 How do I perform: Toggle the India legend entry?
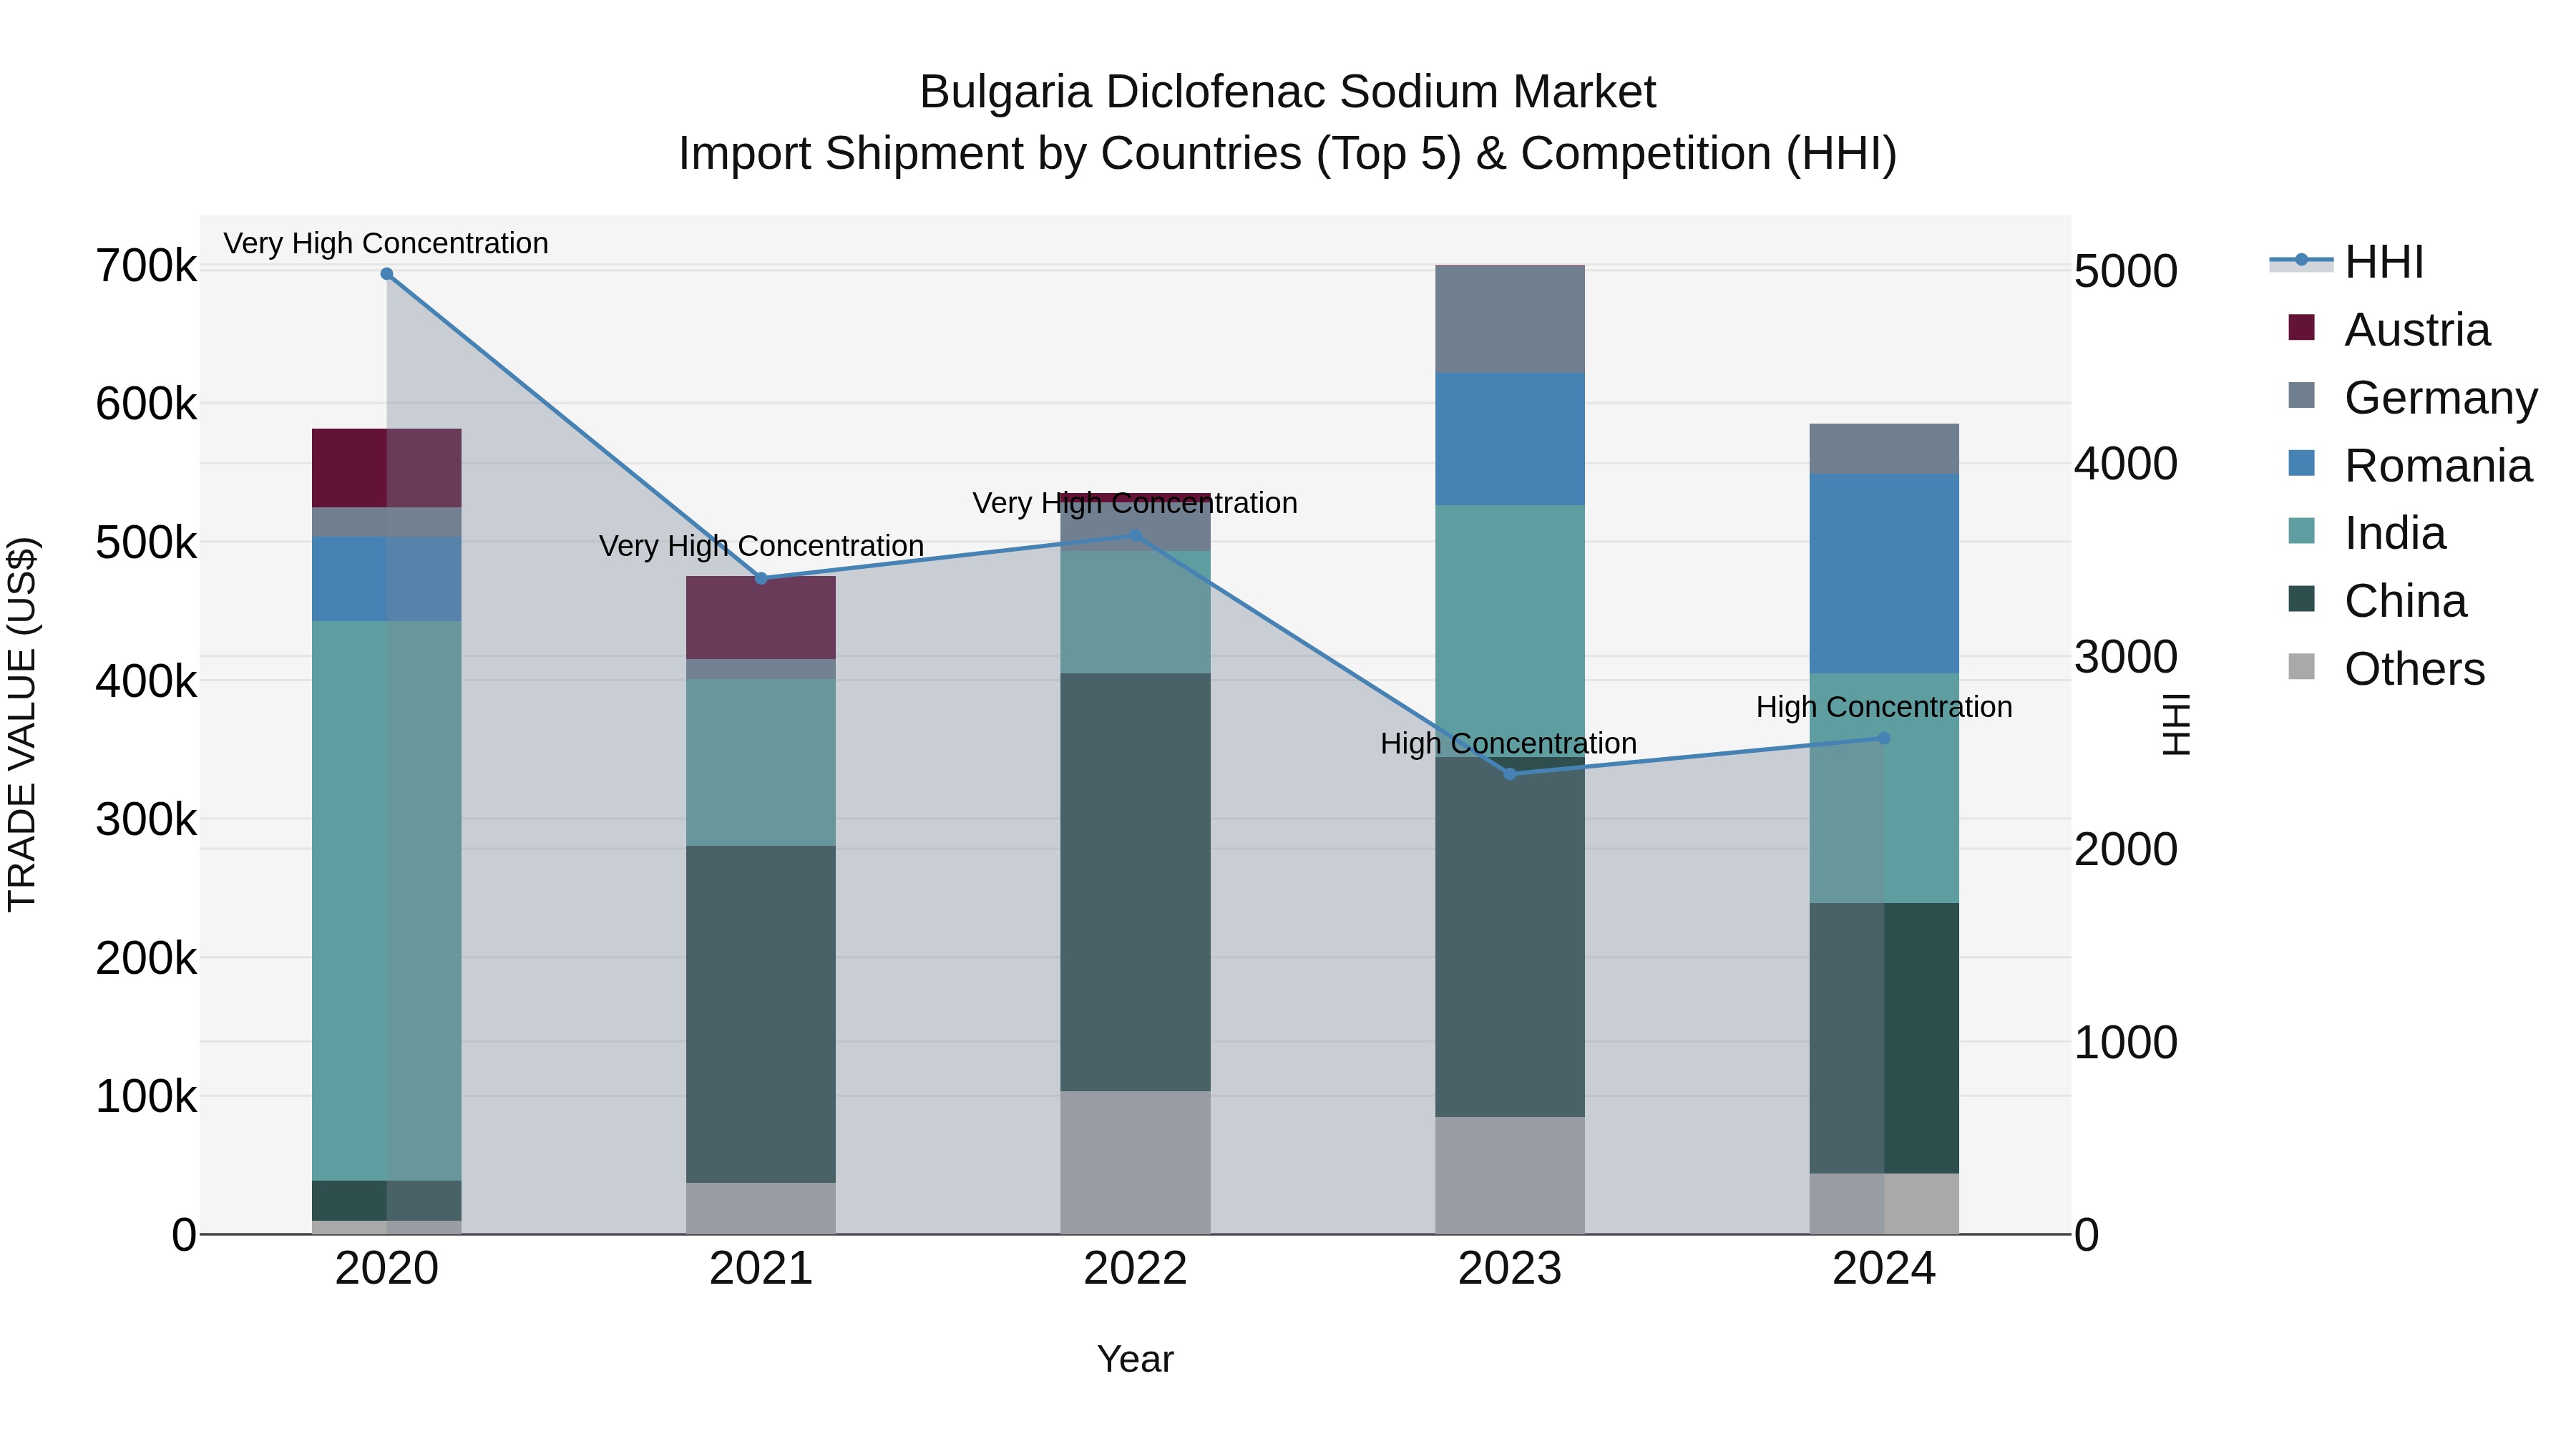[2366, 533]
